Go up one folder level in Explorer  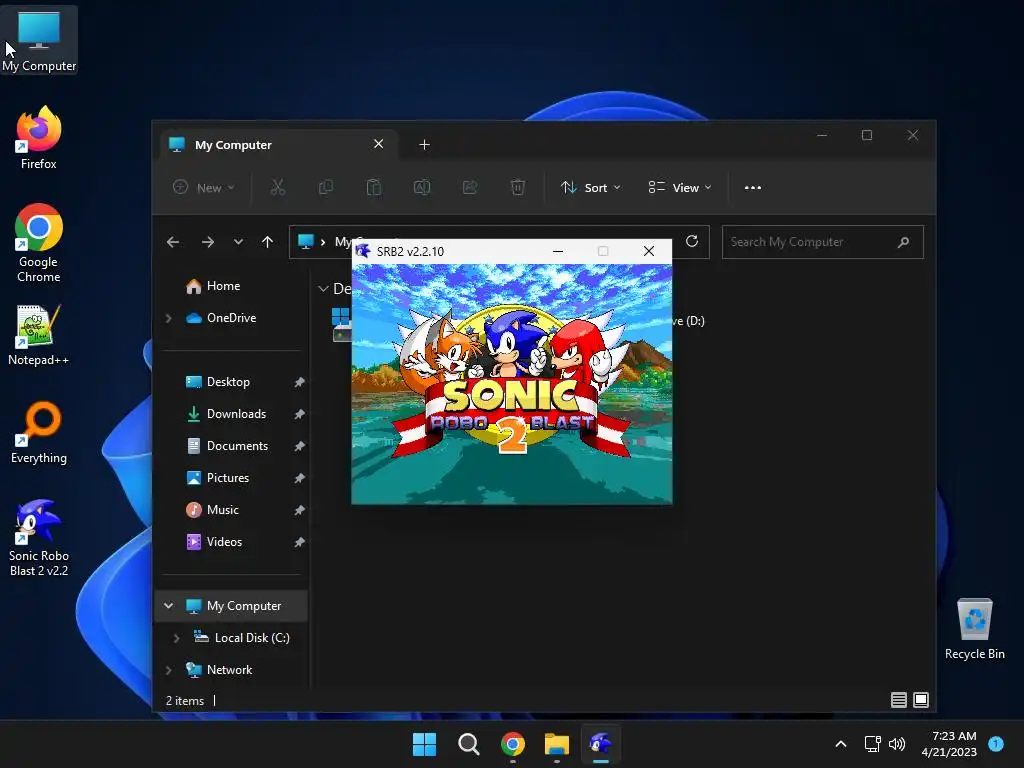tap(267, 242)
